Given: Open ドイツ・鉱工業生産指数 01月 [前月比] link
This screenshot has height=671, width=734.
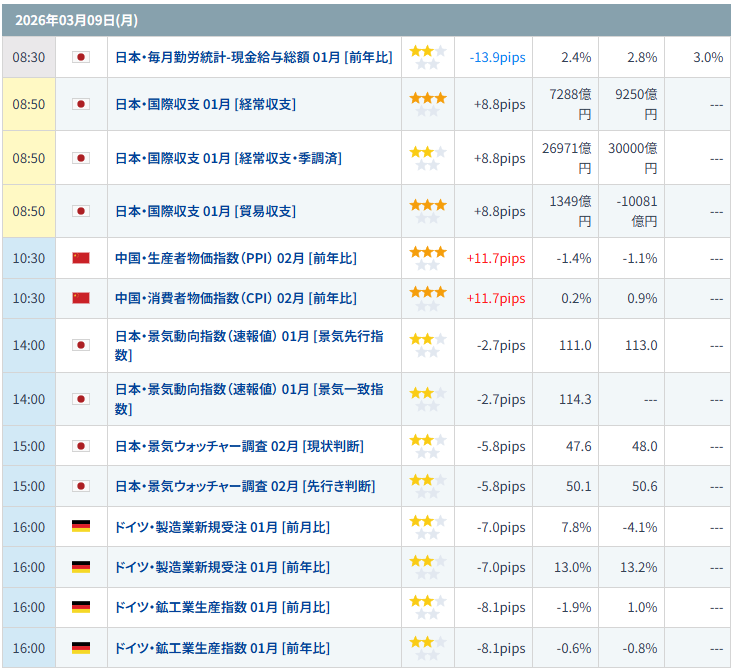Looking at the screenshot, I should 222,607.
